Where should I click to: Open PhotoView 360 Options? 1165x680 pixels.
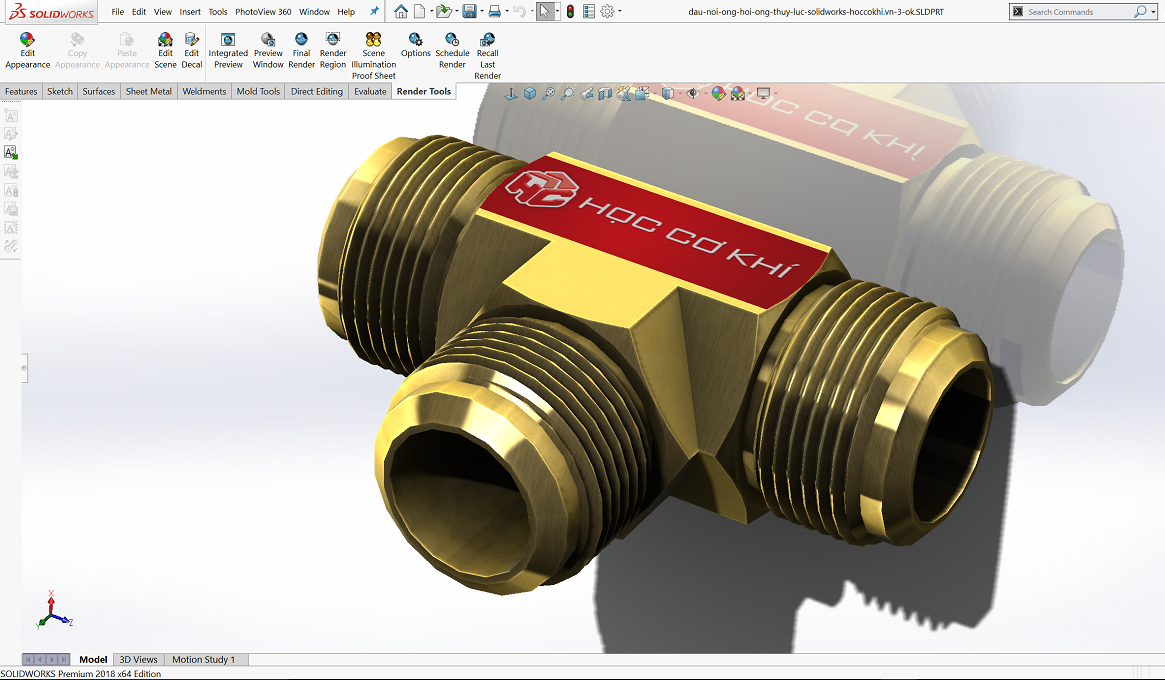pos(415,46)
